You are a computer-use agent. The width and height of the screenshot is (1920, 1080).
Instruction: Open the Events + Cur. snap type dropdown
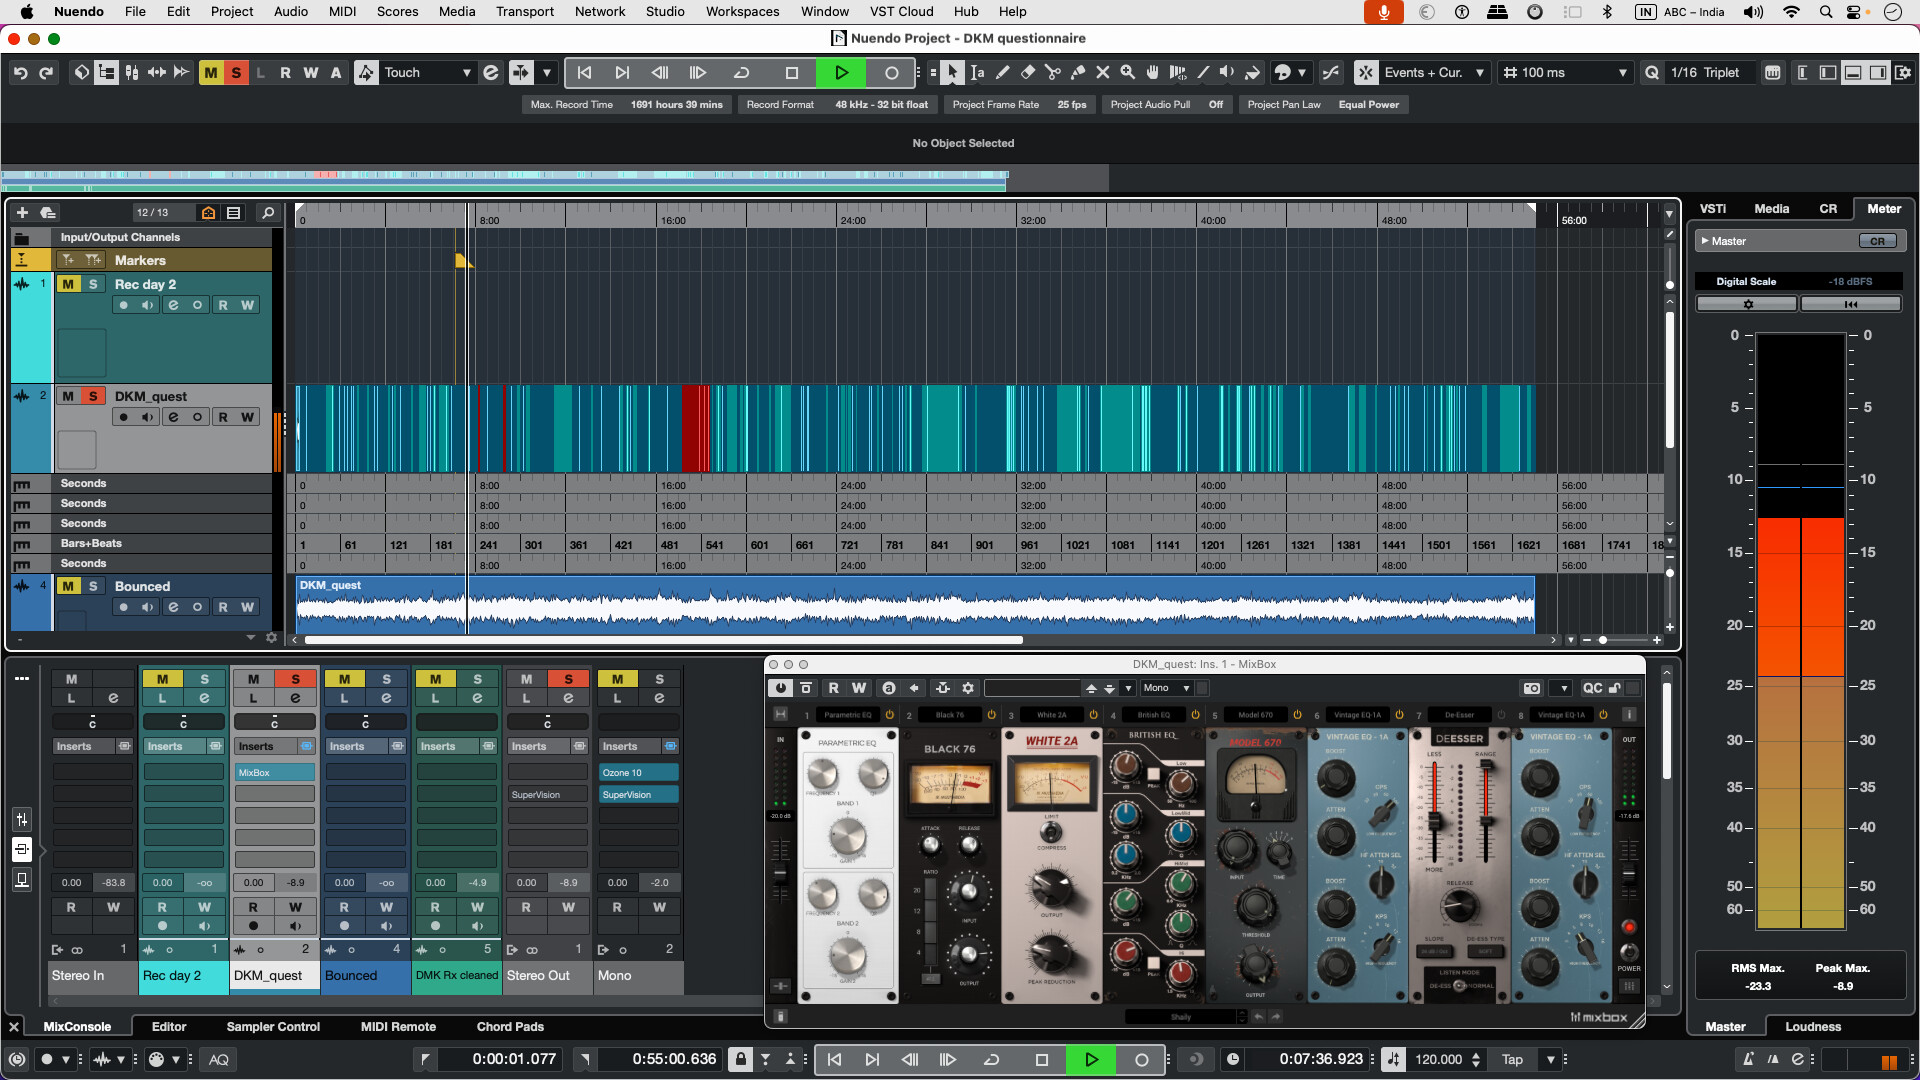coord(1434,72)
